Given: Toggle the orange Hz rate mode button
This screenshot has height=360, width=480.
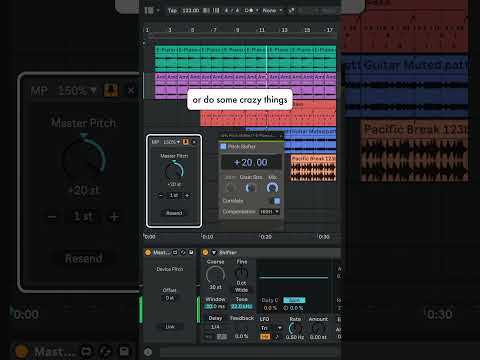Looking at the screenshot, I should pos(265,337).
